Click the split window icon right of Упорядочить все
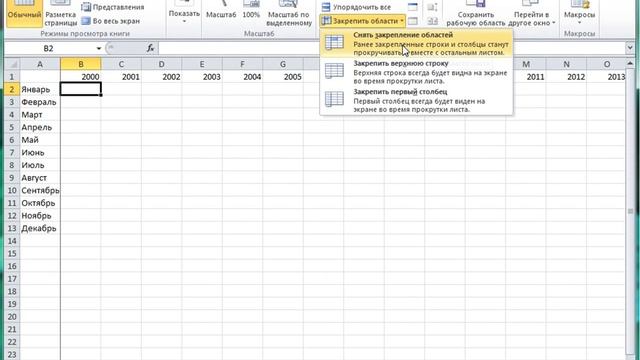 coord(413,7)
